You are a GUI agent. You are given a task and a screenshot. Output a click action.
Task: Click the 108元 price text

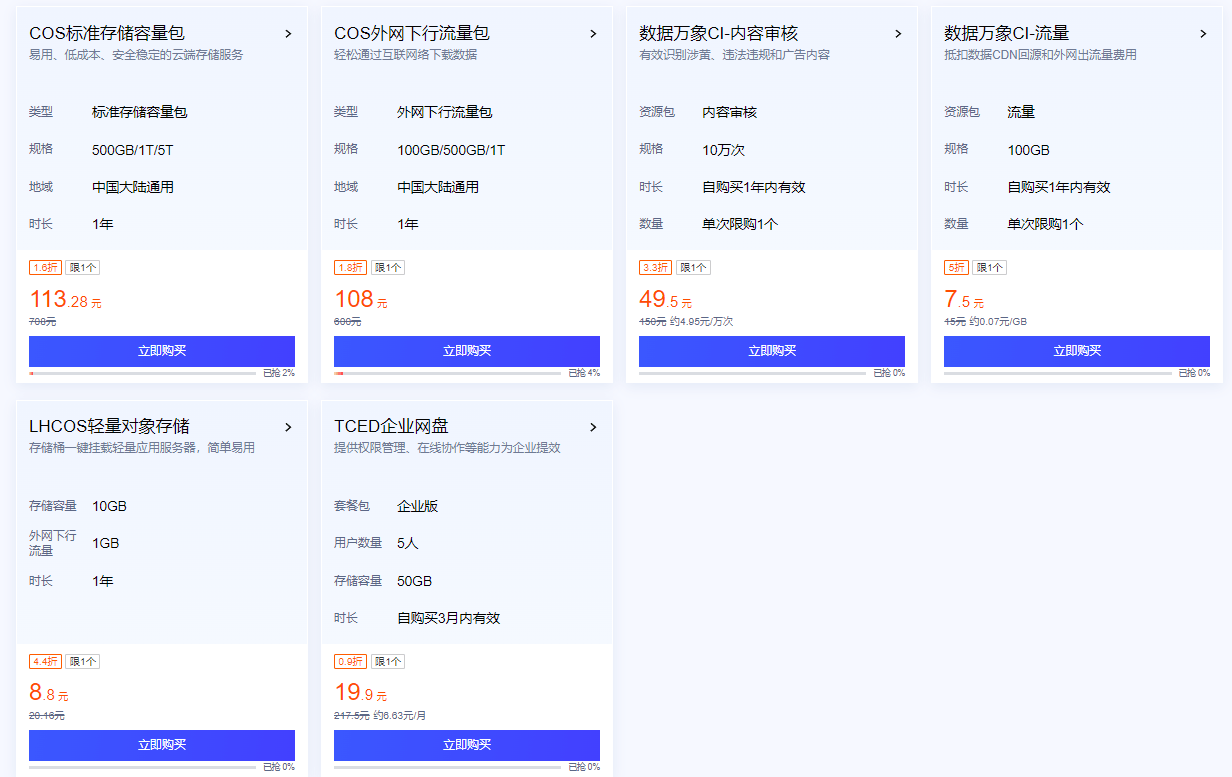360,299
